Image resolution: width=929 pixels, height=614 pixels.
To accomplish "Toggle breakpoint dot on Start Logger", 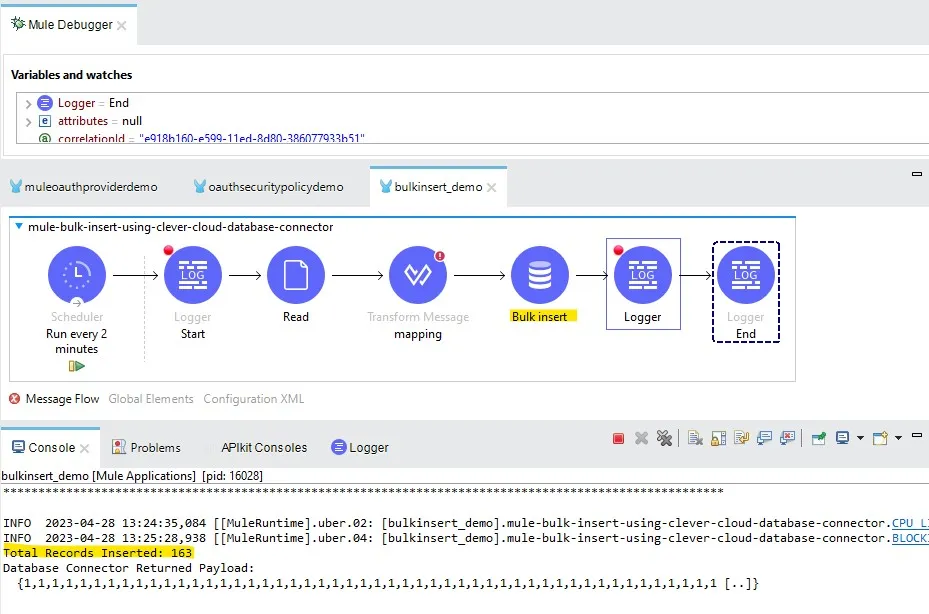I will 168,250.
